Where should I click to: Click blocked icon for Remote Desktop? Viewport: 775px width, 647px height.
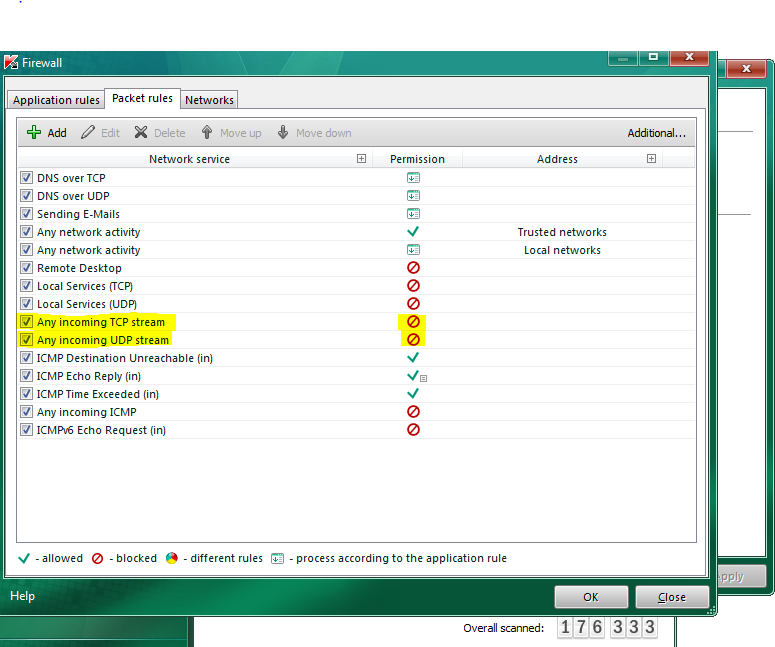413,267
